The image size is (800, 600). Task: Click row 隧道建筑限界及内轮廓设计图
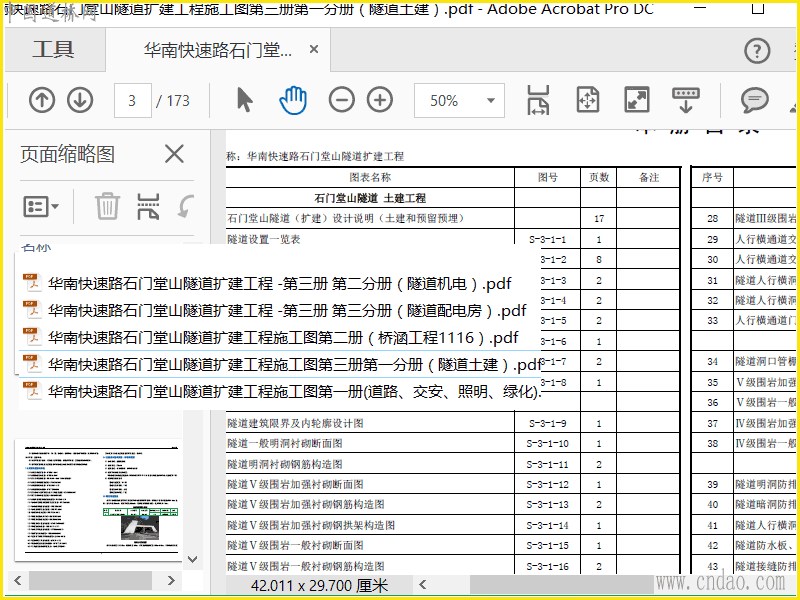295,423
